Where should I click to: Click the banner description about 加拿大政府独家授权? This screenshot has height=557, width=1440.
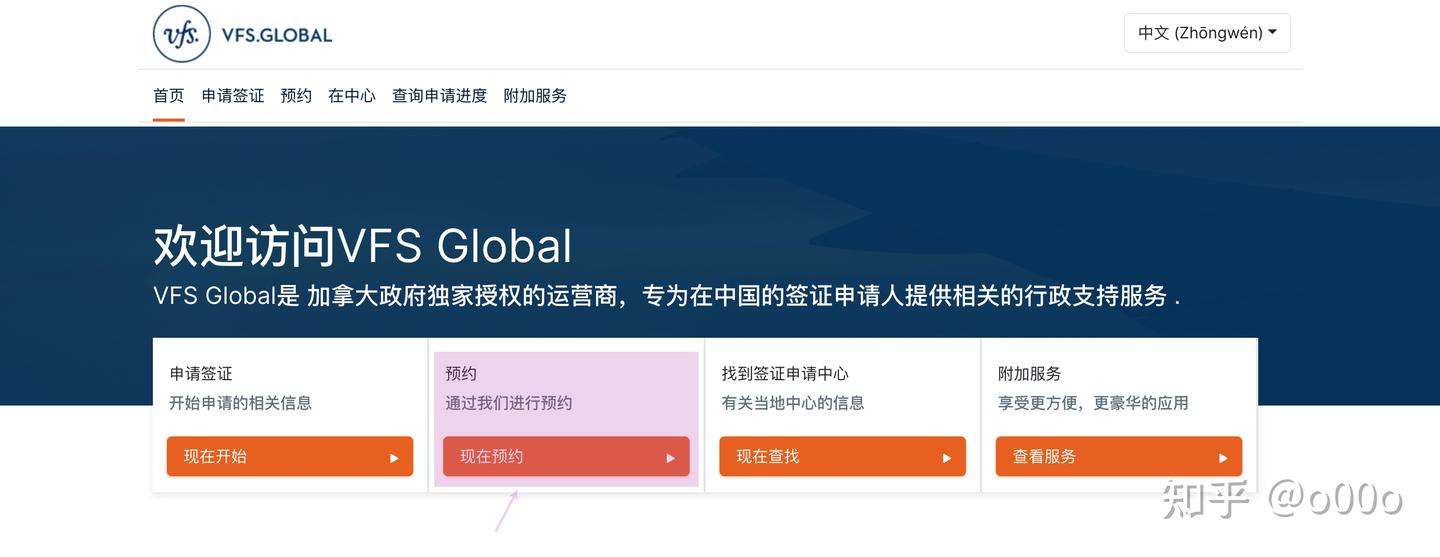pyautogui.click(x=667, y=296)
